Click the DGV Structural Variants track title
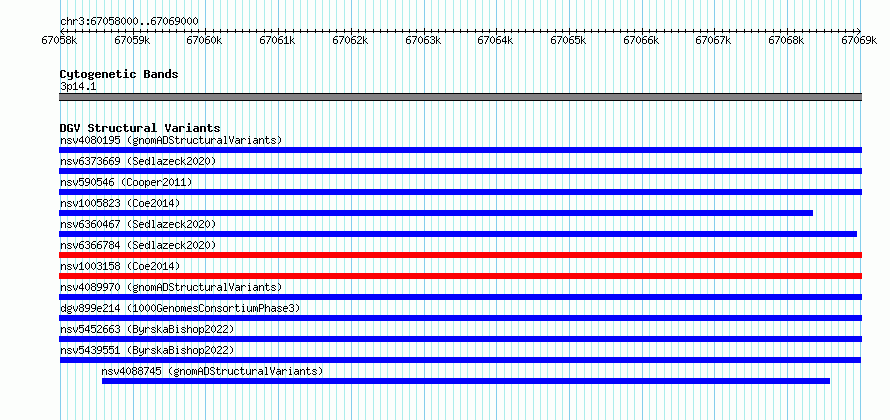Viewport: 890px width, 420px height. click(140, 128)
